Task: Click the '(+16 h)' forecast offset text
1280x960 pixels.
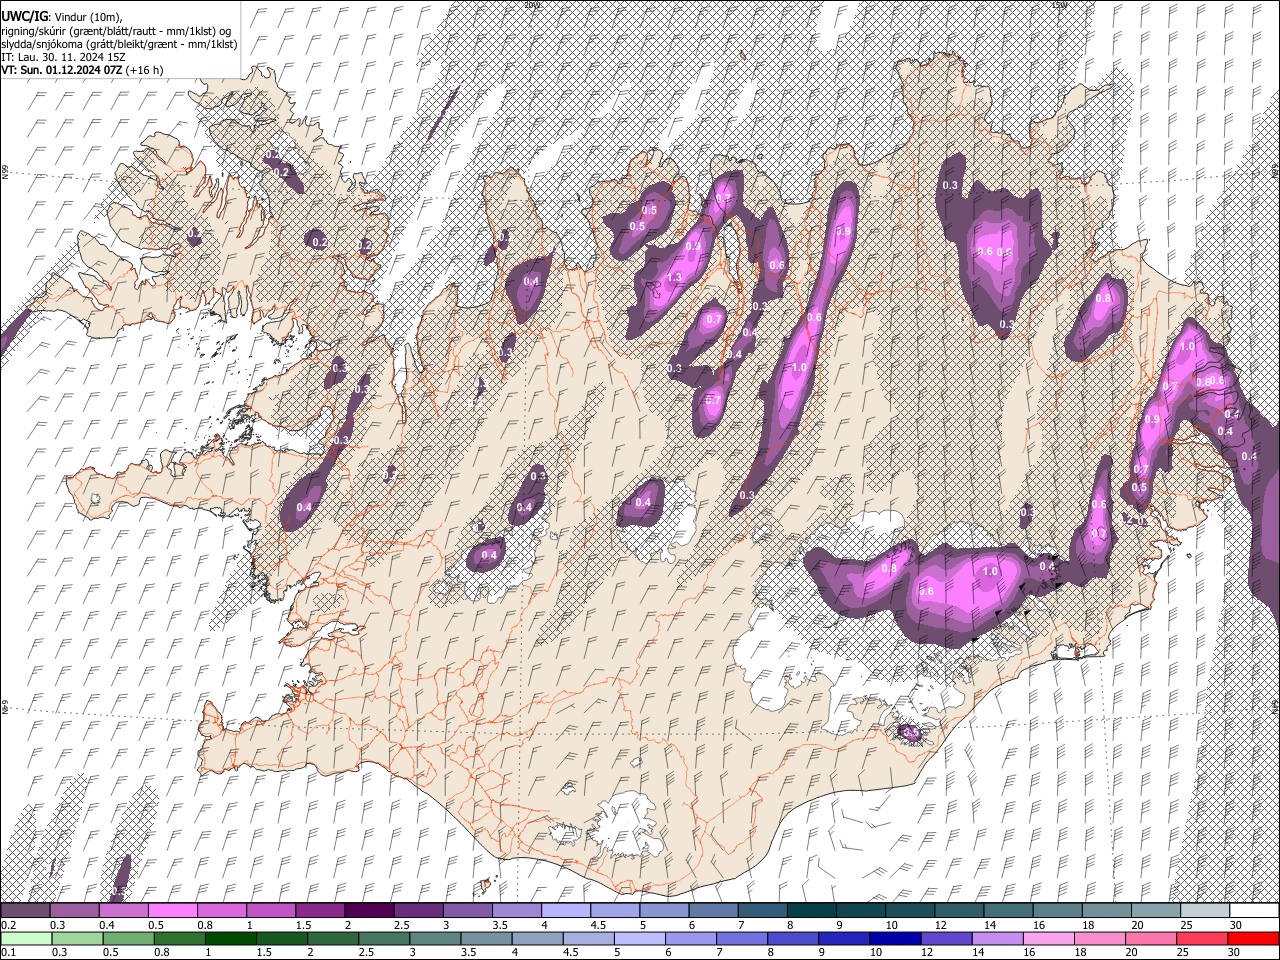Action: tap(145, 70)
